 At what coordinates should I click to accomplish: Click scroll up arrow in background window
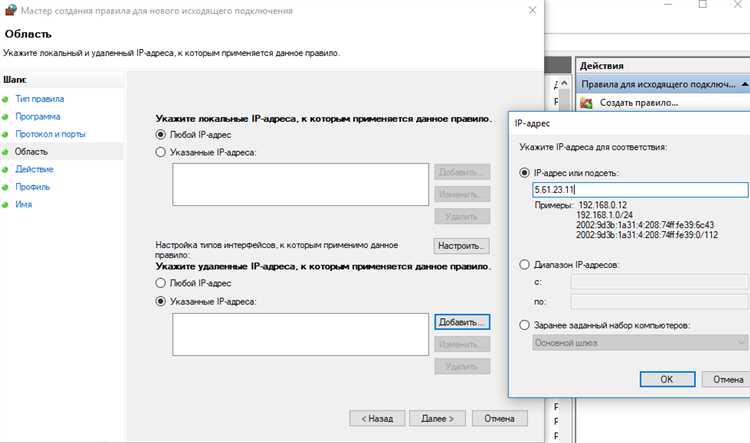(565, 84)
